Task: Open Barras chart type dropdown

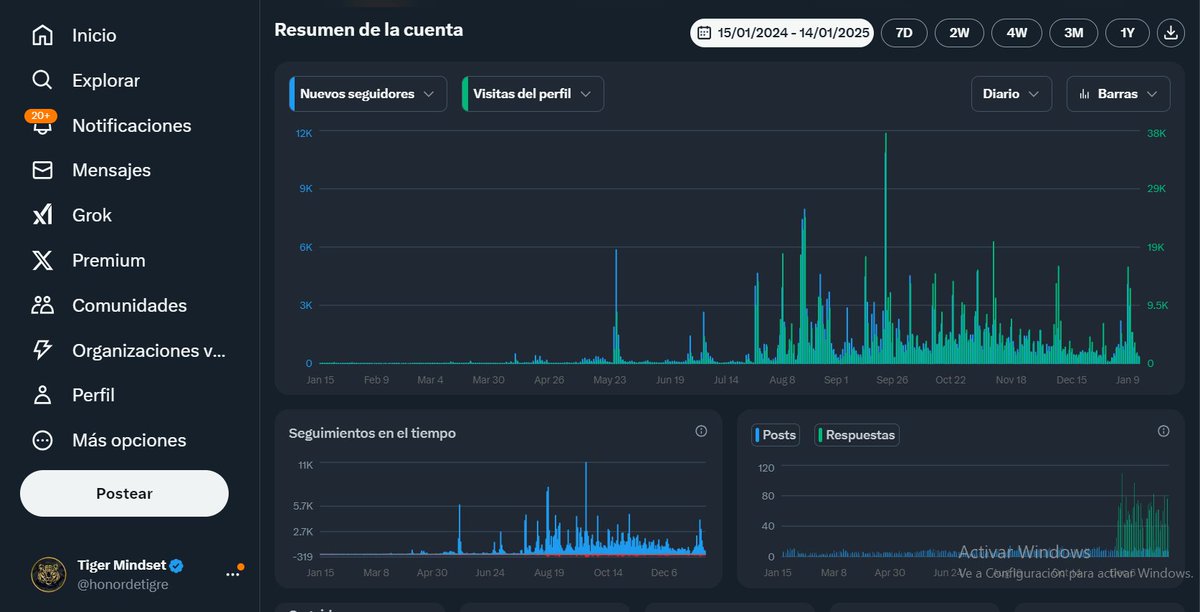Action: coord(1118,94)
